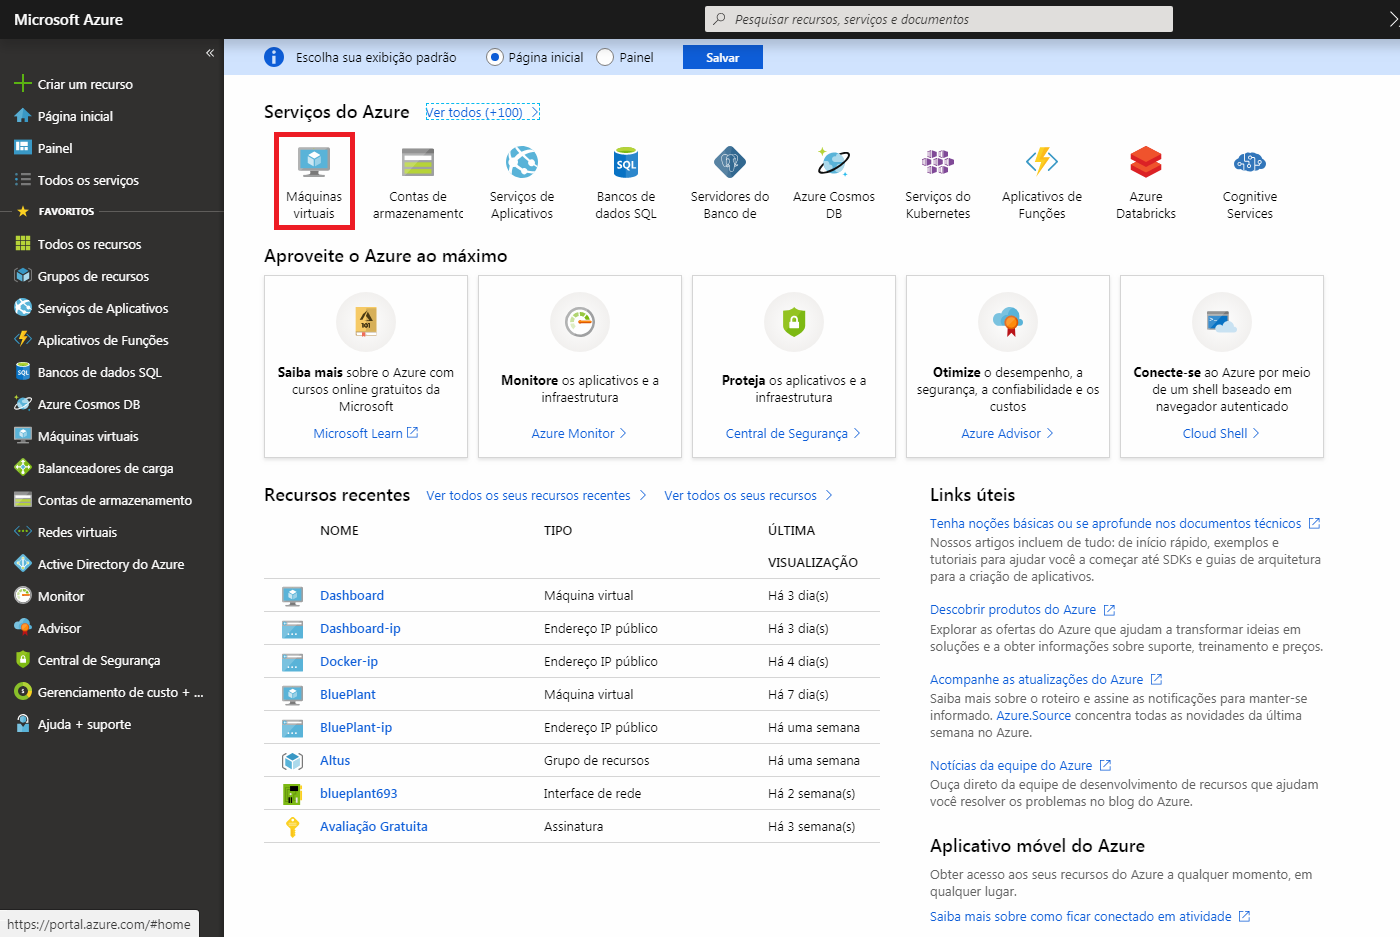The height and width of the screenshot is (937, 1400).
Task: Collapse the left sidebar with the chevron
Action: pyautogui.click(x=210, y=52)
